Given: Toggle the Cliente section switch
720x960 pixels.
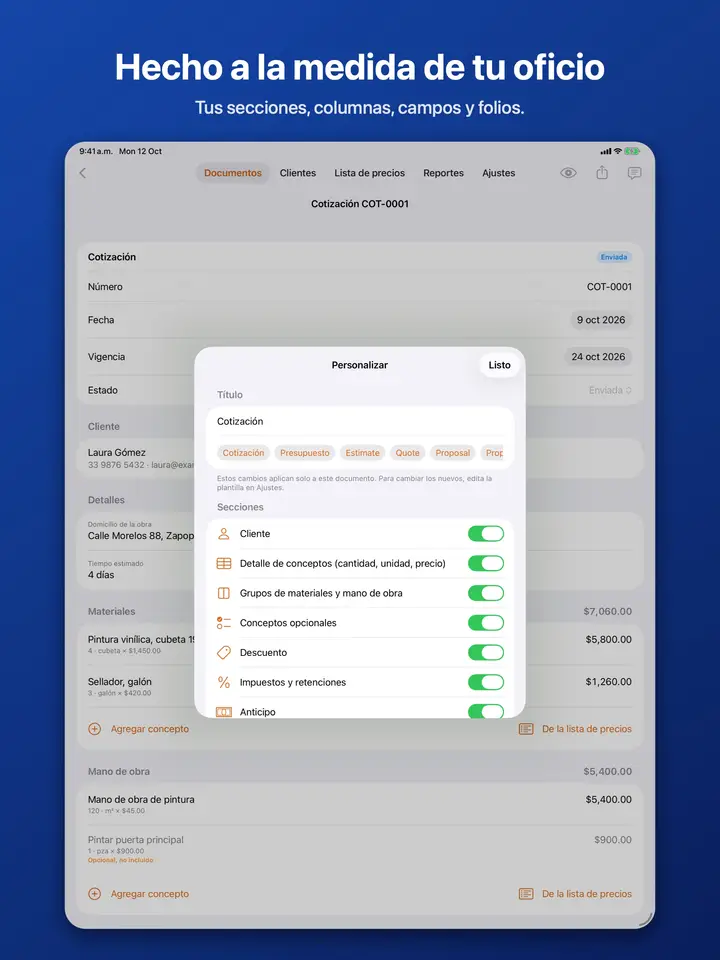Looking at the screenshot, I should [486, 534].
